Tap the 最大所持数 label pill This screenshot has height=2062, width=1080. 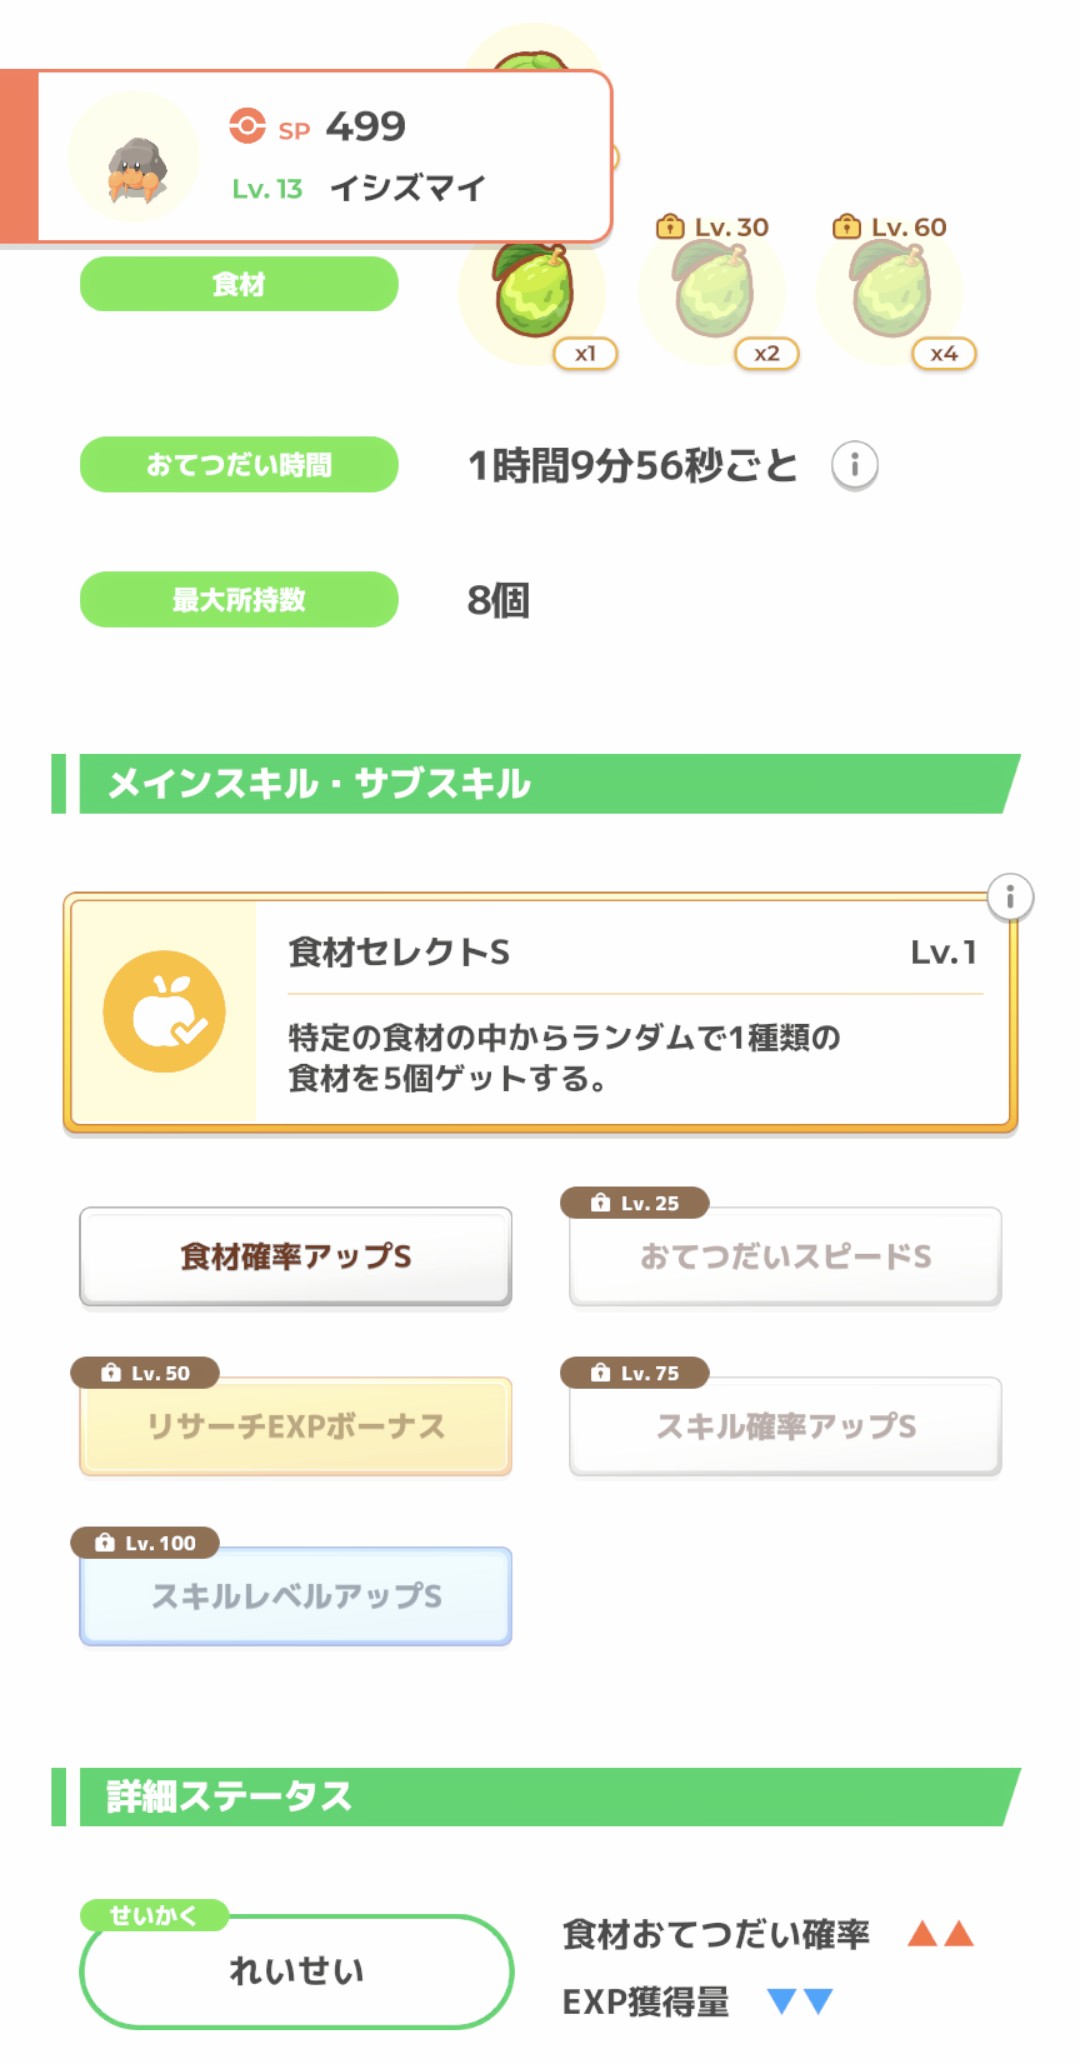[x=239, y=600]
